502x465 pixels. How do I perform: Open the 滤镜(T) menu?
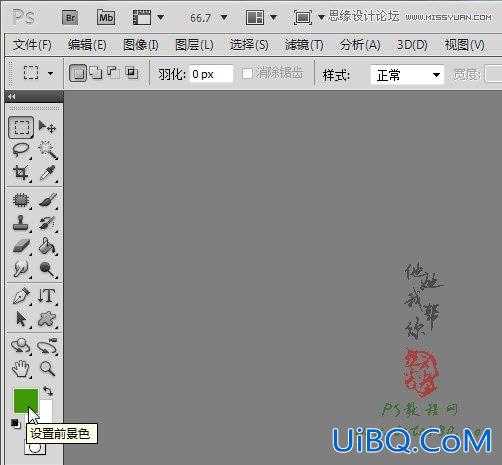click(x=304, y=45)
